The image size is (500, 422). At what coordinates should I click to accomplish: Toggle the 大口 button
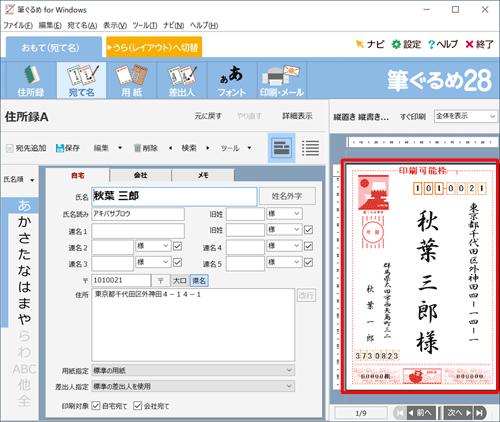click(180, 281)
